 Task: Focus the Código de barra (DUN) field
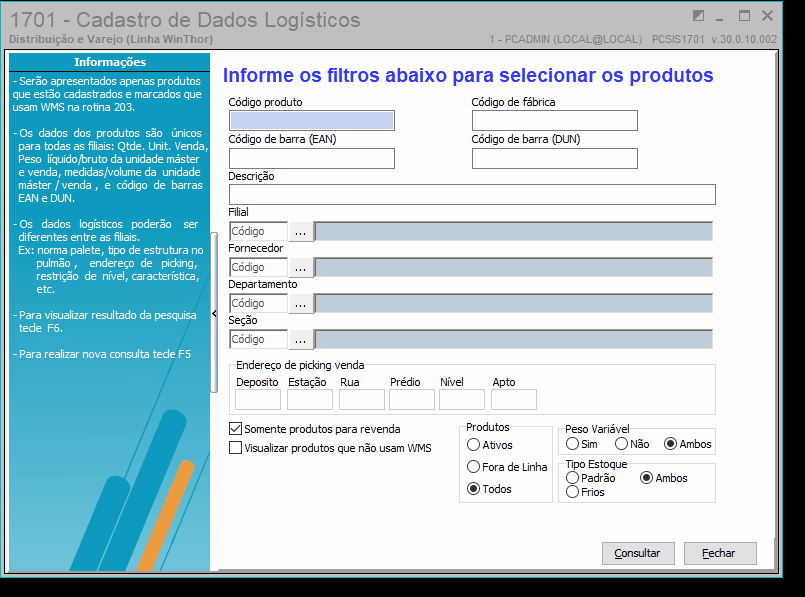click(555, 159)
